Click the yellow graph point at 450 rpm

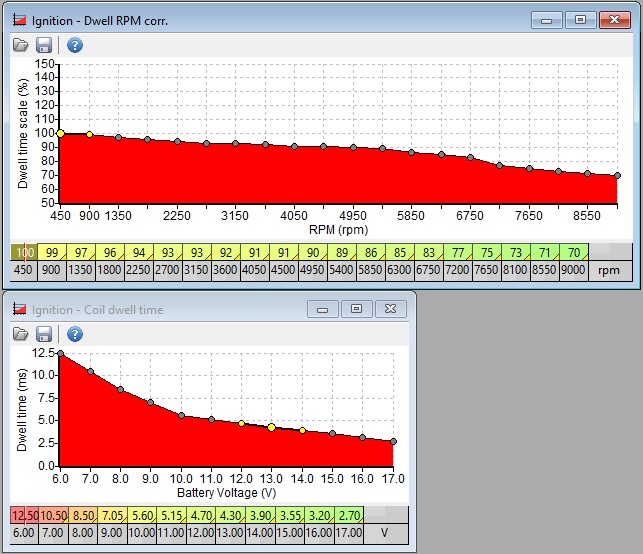pyautogui.click(x=60, y=133)
